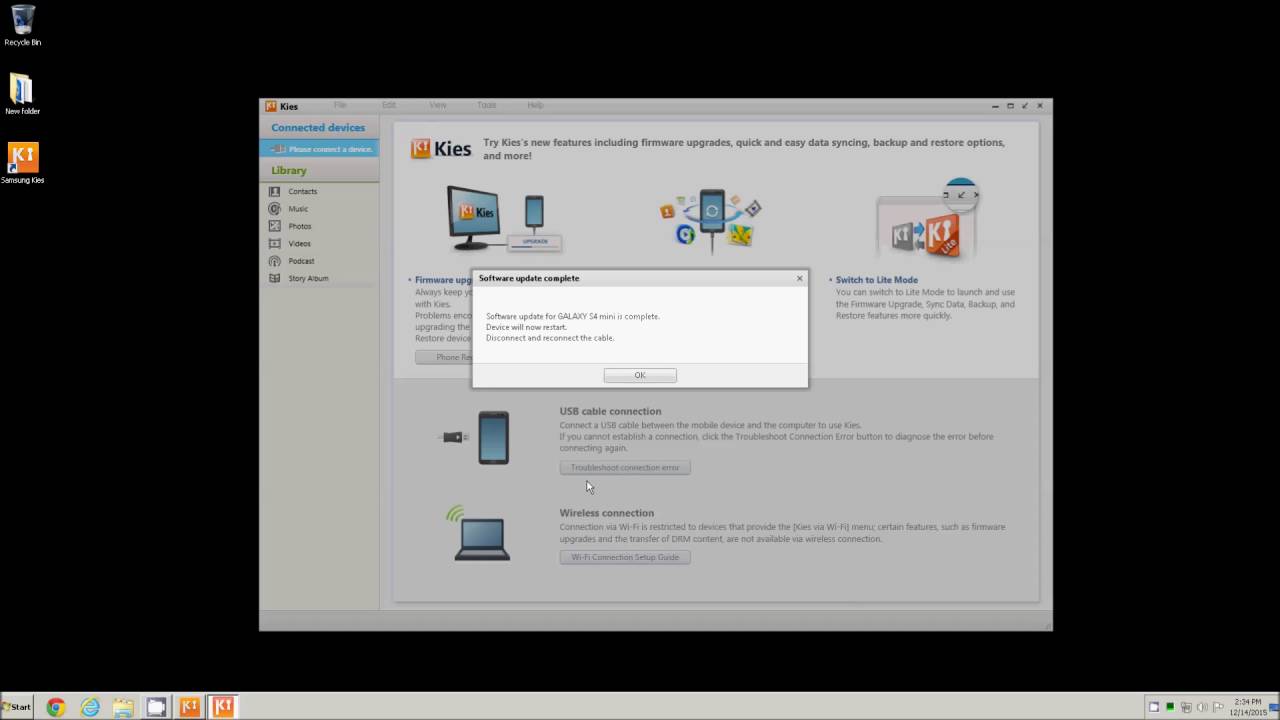Viewport: 1280px width, 720px height.
Task: Select the New folder desktop icon
Action: click(x=22, y=94)
